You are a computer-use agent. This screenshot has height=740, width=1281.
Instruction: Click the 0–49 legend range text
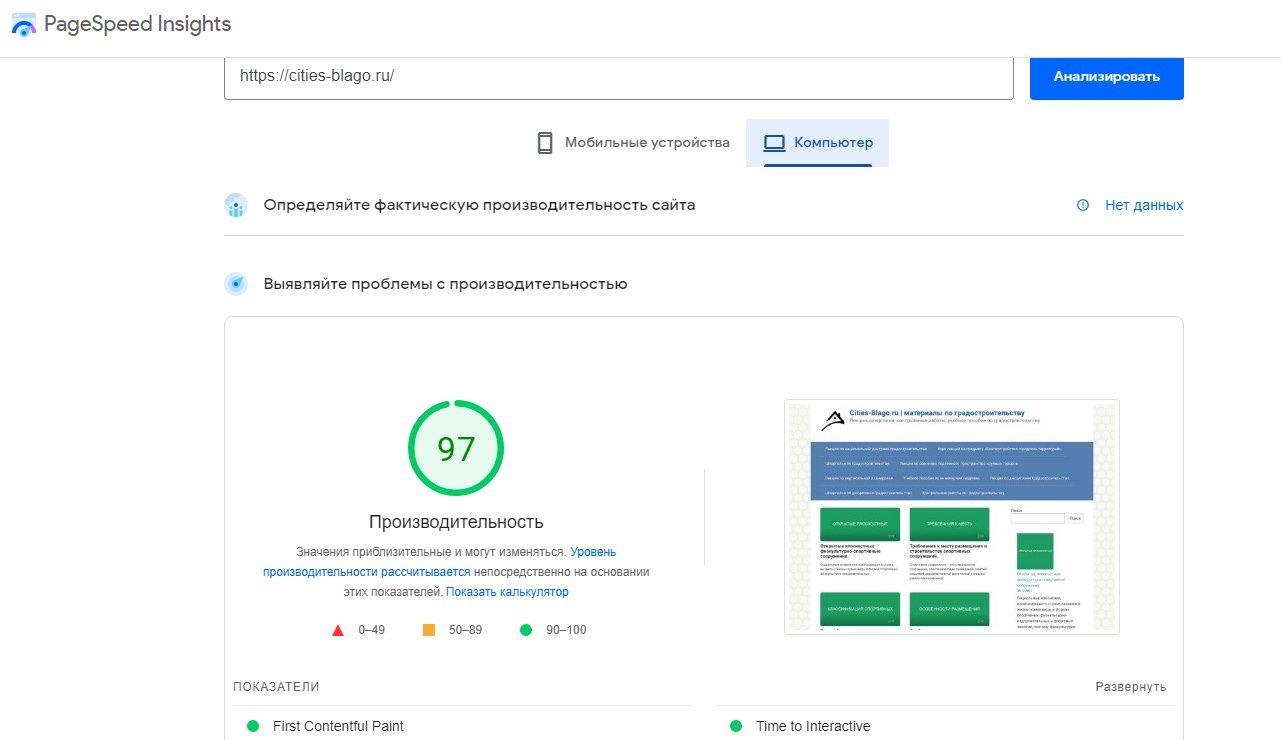click(x=371, y=630)
